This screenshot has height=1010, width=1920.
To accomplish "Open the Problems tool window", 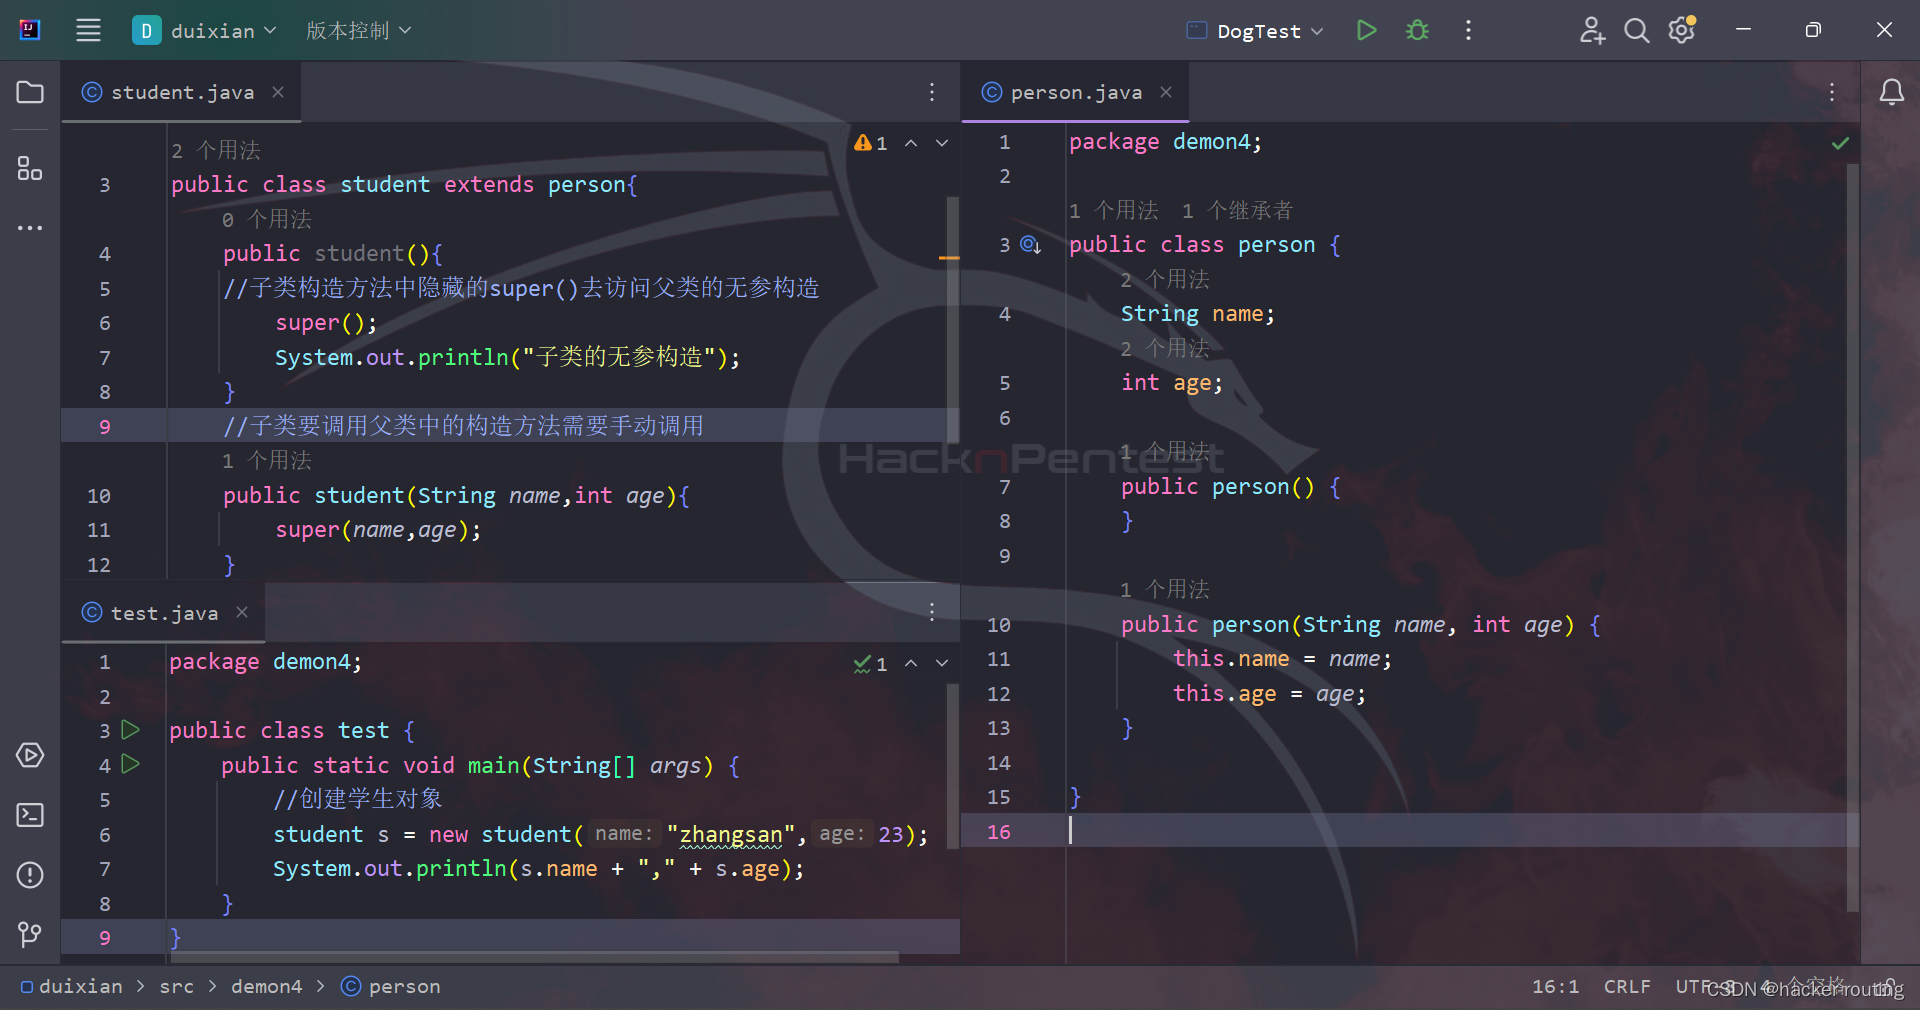I will click(x=29, y=875).
